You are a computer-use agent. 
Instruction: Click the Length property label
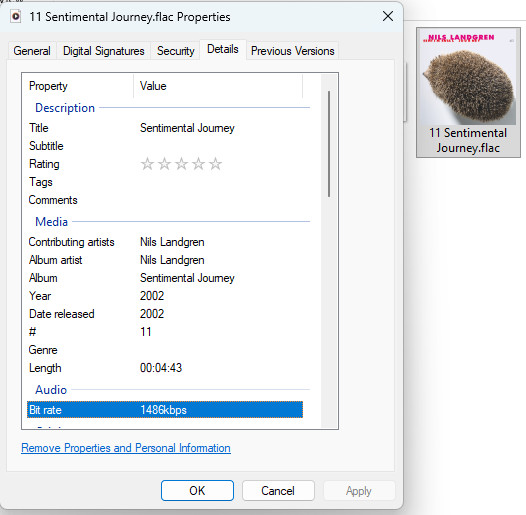pyautogui.click(x=45, y=368)
